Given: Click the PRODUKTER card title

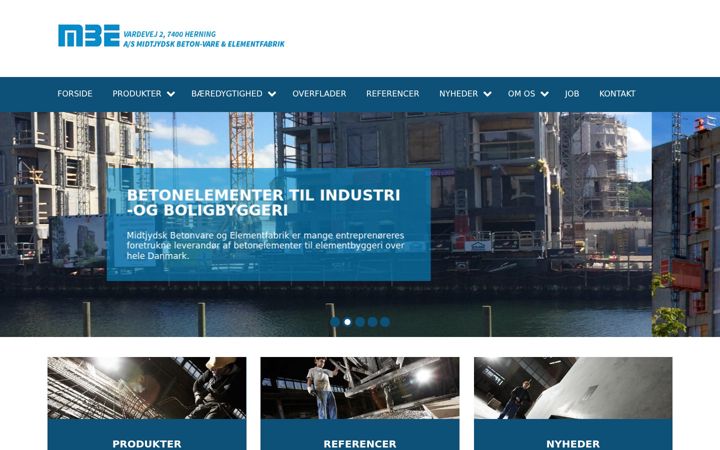Looking at the screenshot, I should pos(147,444).
